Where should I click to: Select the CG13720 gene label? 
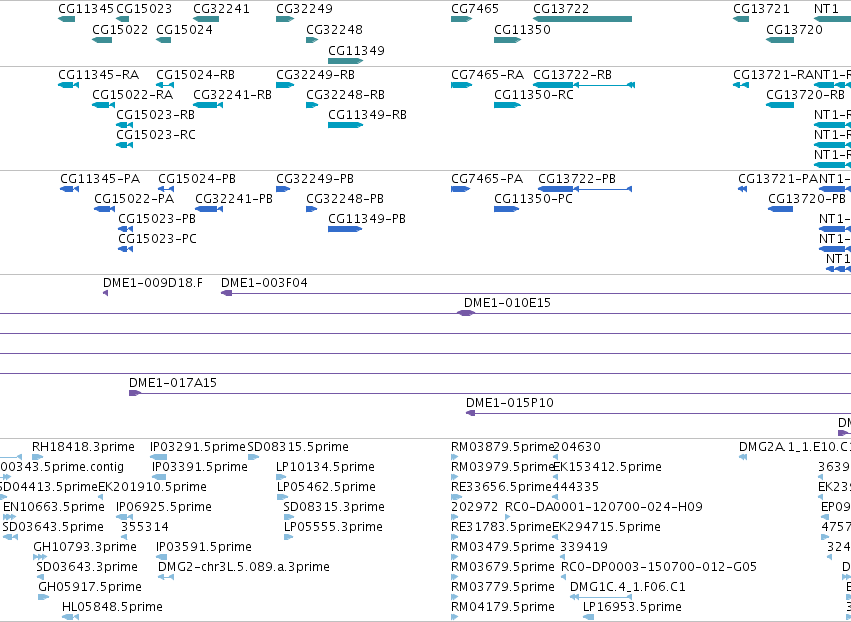click(794, 29)
